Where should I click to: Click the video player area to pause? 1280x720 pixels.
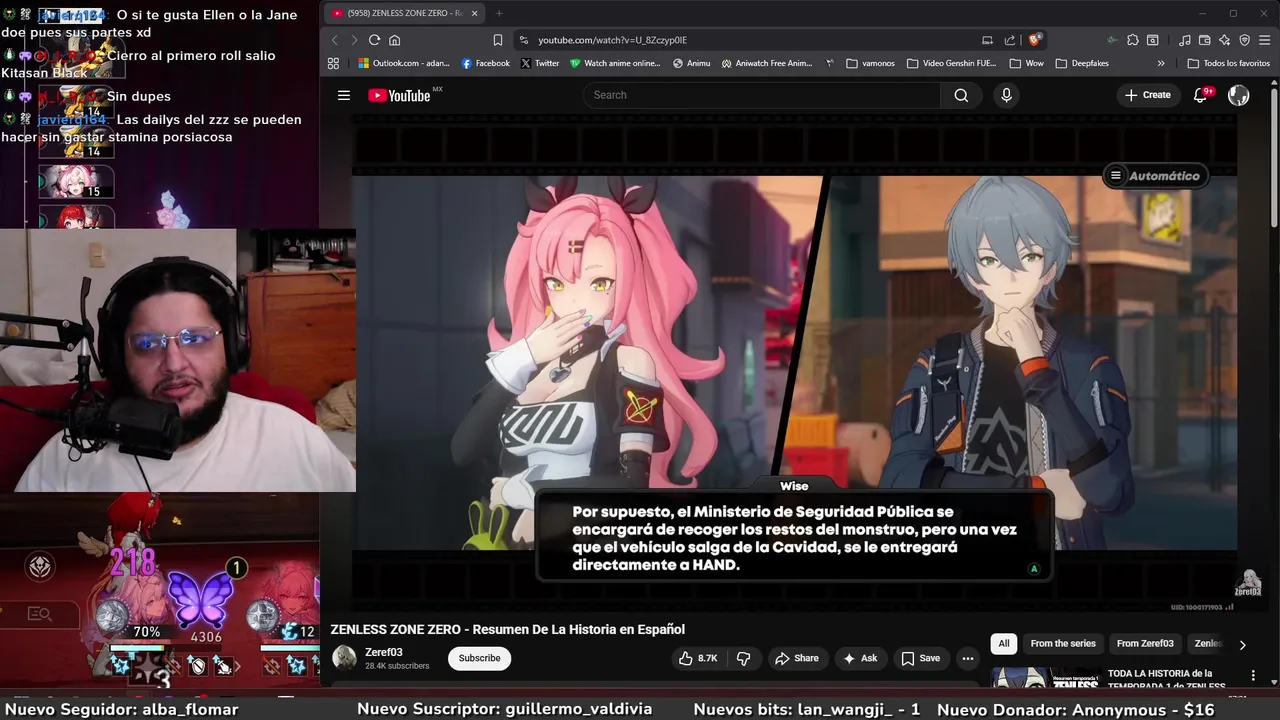click(x=794, y=363)
